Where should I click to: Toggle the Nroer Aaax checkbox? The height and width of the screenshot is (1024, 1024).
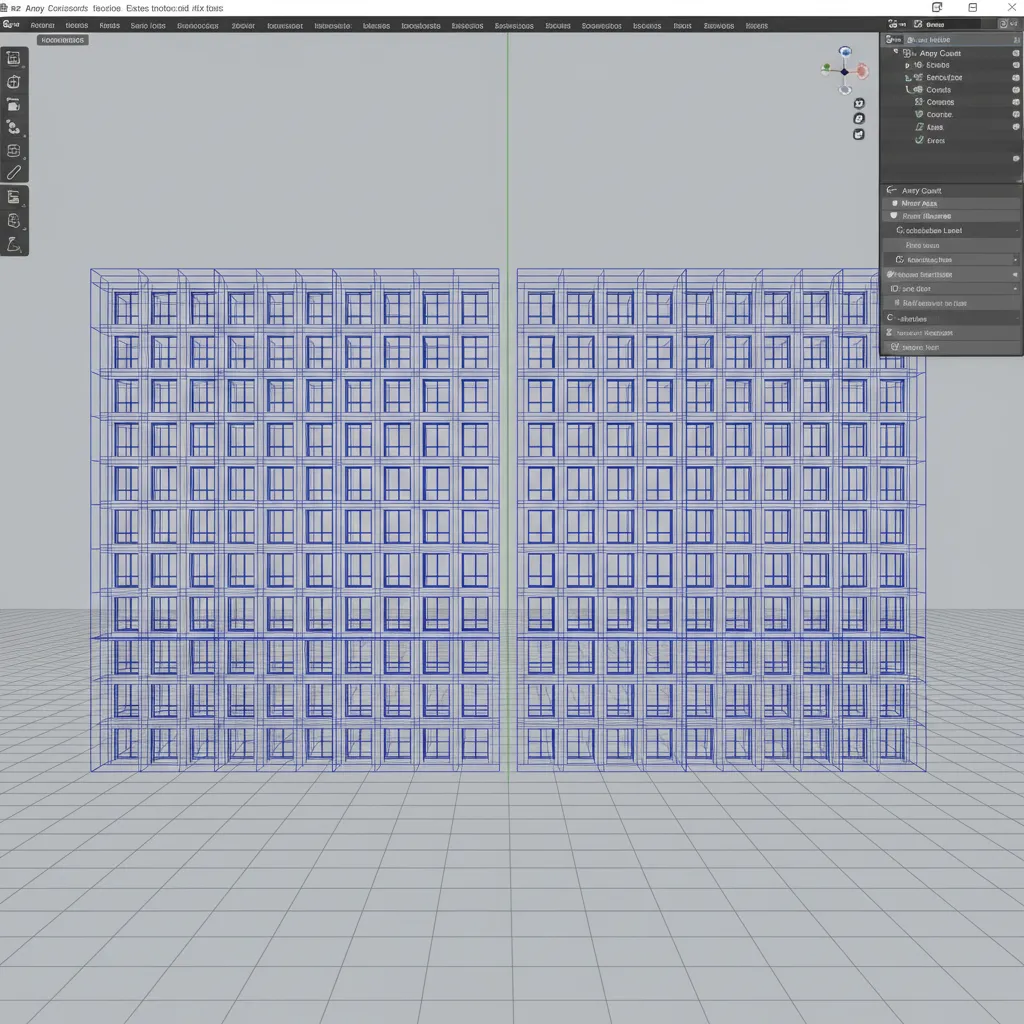click(895, 203)
